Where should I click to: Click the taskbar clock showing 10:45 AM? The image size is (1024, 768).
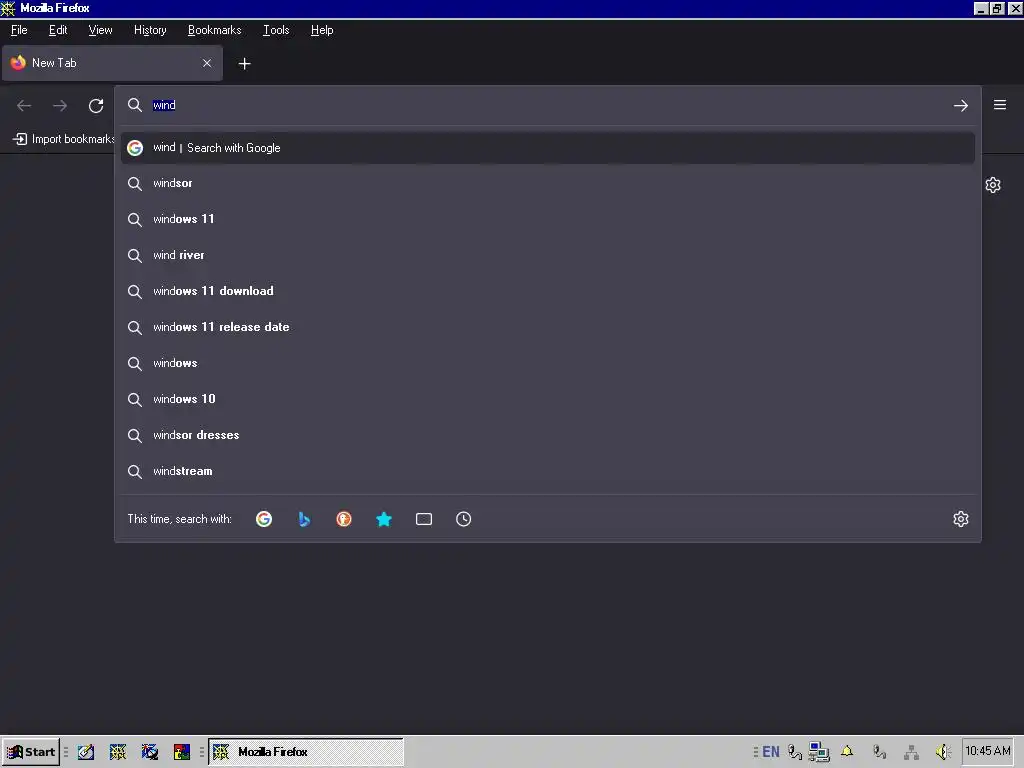pos(987,751)
